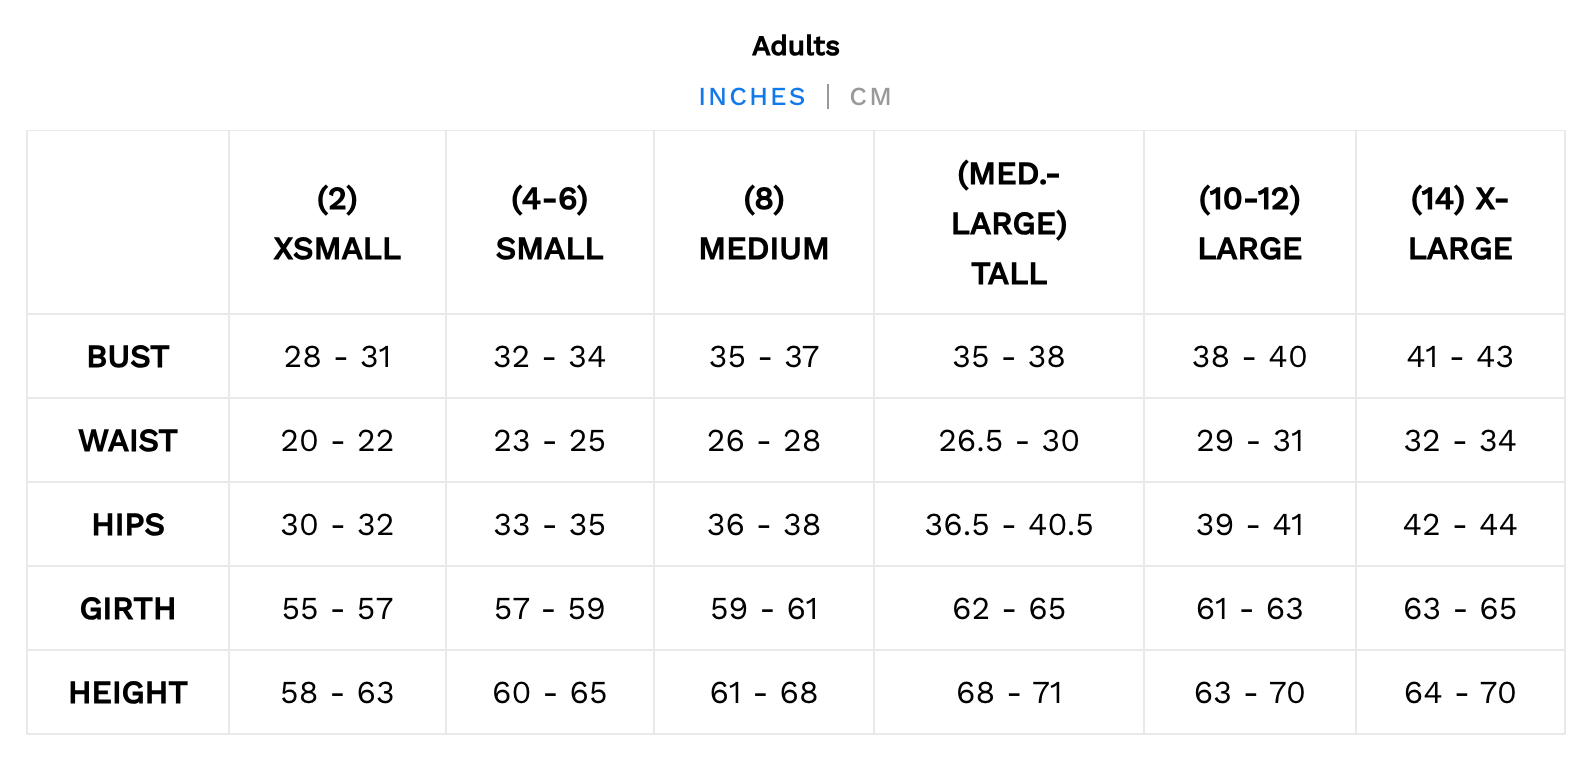This screenshot has width=1590, height=774.
Task: Click the TALL hips value 36.5 - 40.5
Action: coord(1009,525)
